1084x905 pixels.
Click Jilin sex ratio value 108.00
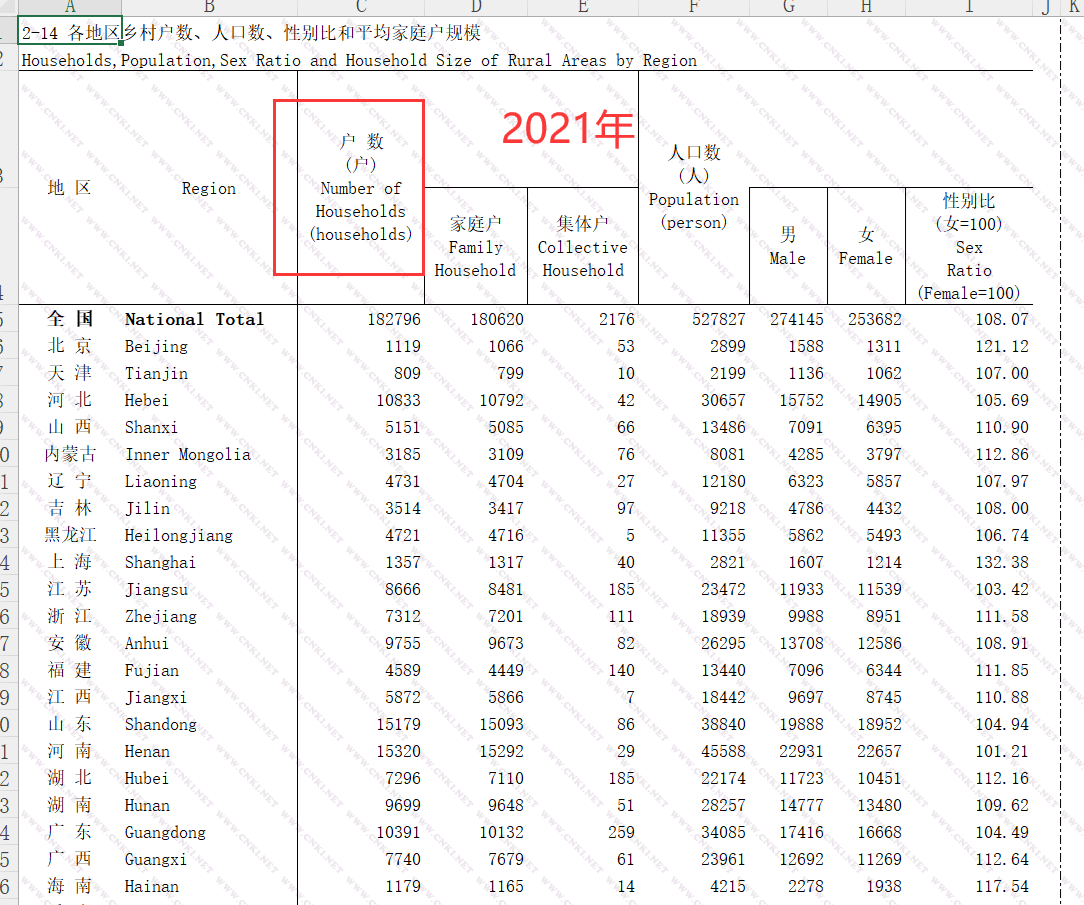pyautogui.click(x=1002, y=508)
